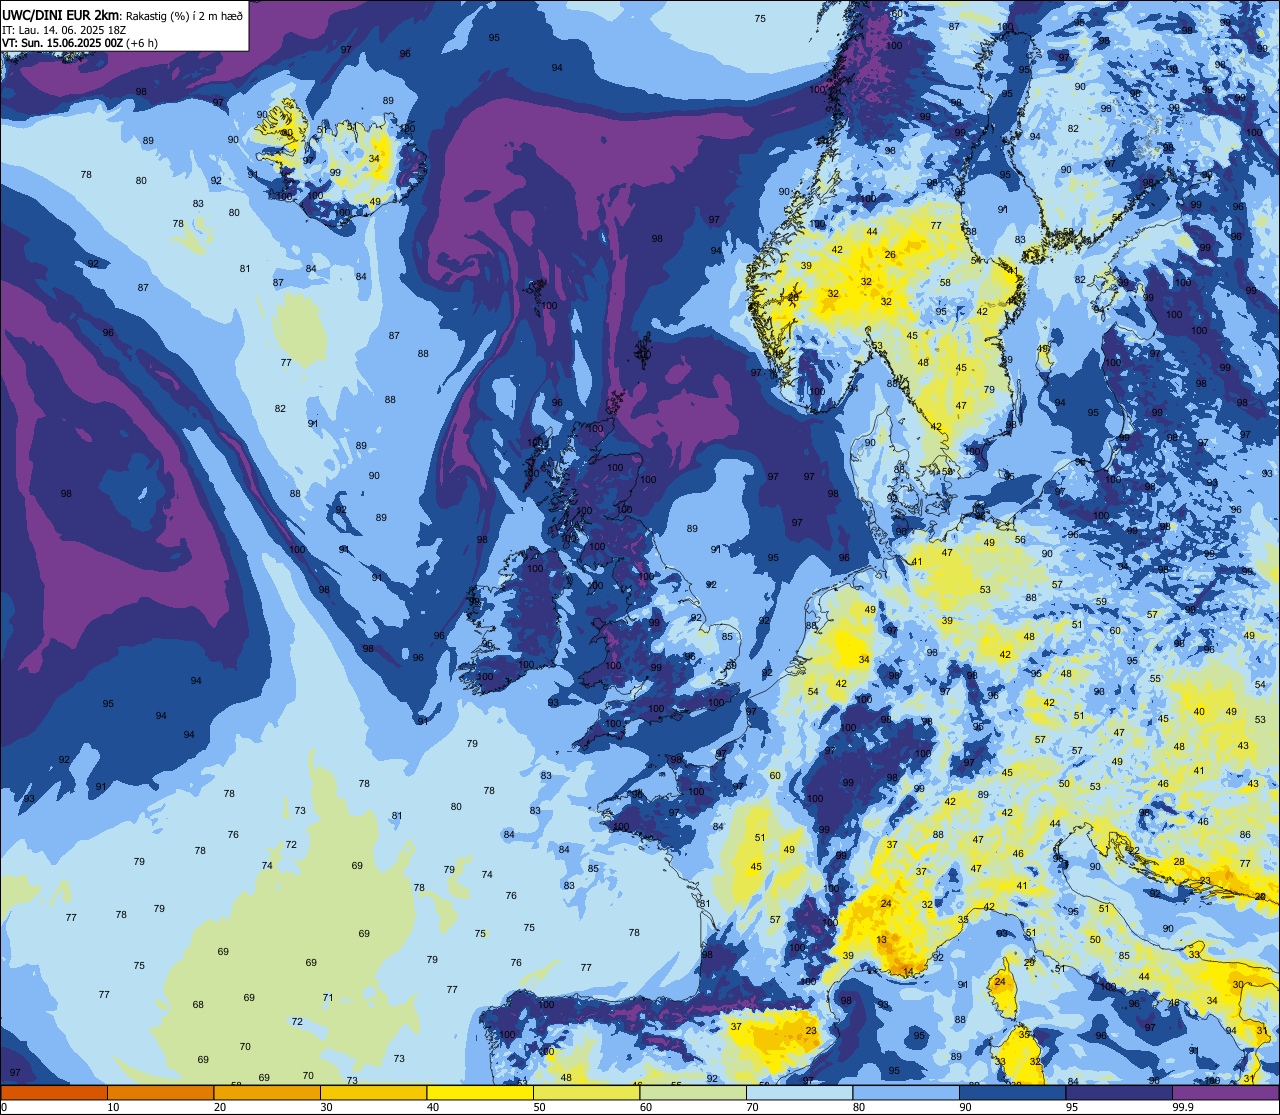Select the 60–70 light green legend segment
The width and height of the screenshot is (1280, 1115).
click(693, 1092)
